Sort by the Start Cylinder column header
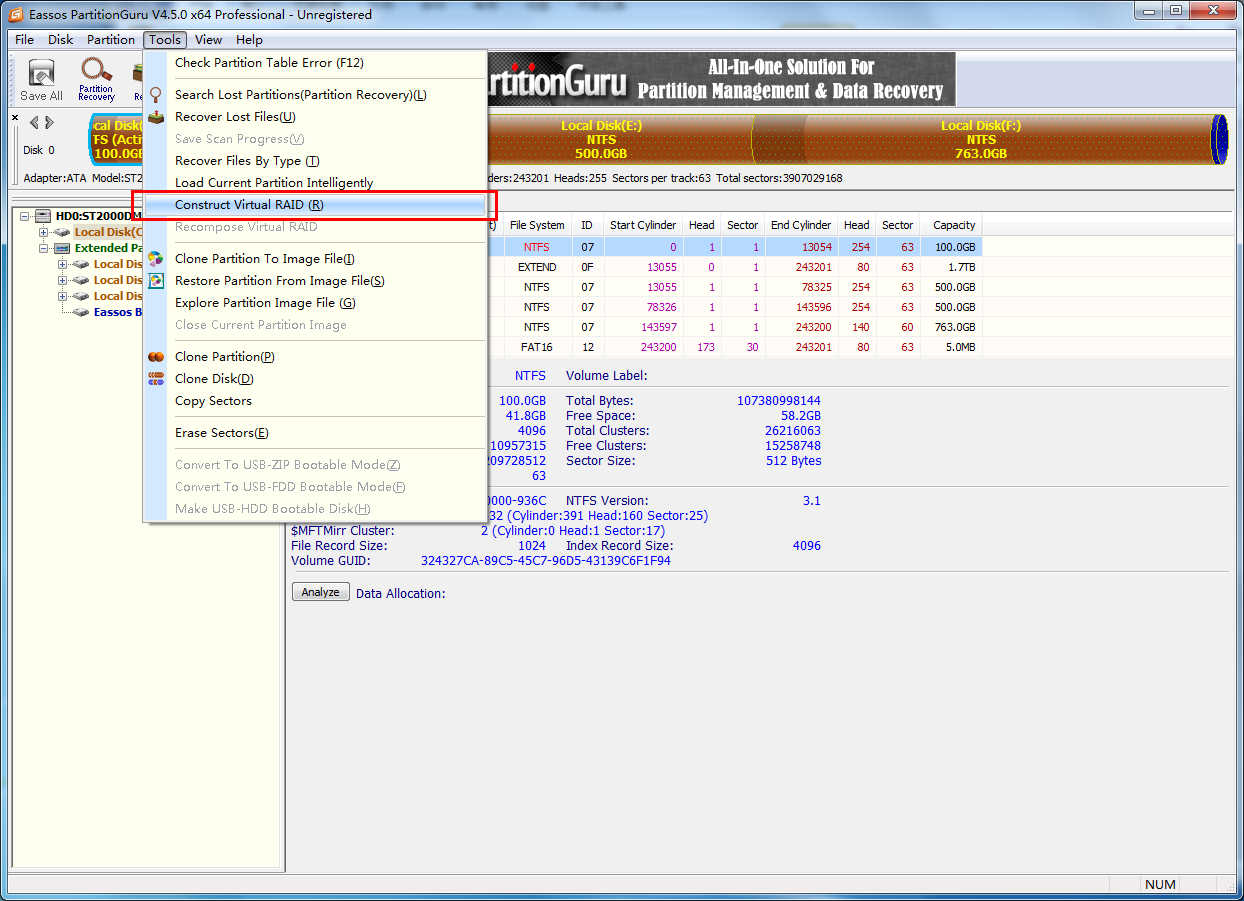 643,225
